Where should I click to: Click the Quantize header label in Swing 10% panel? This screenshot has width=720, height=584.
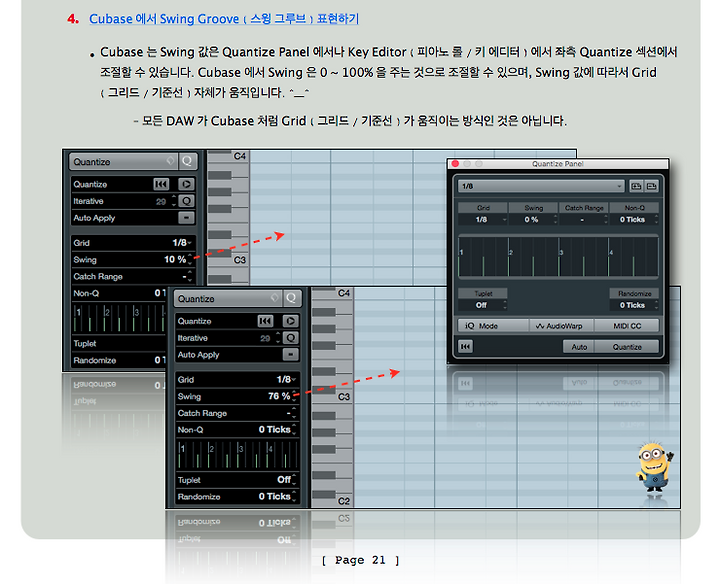[x=92, y=162]
